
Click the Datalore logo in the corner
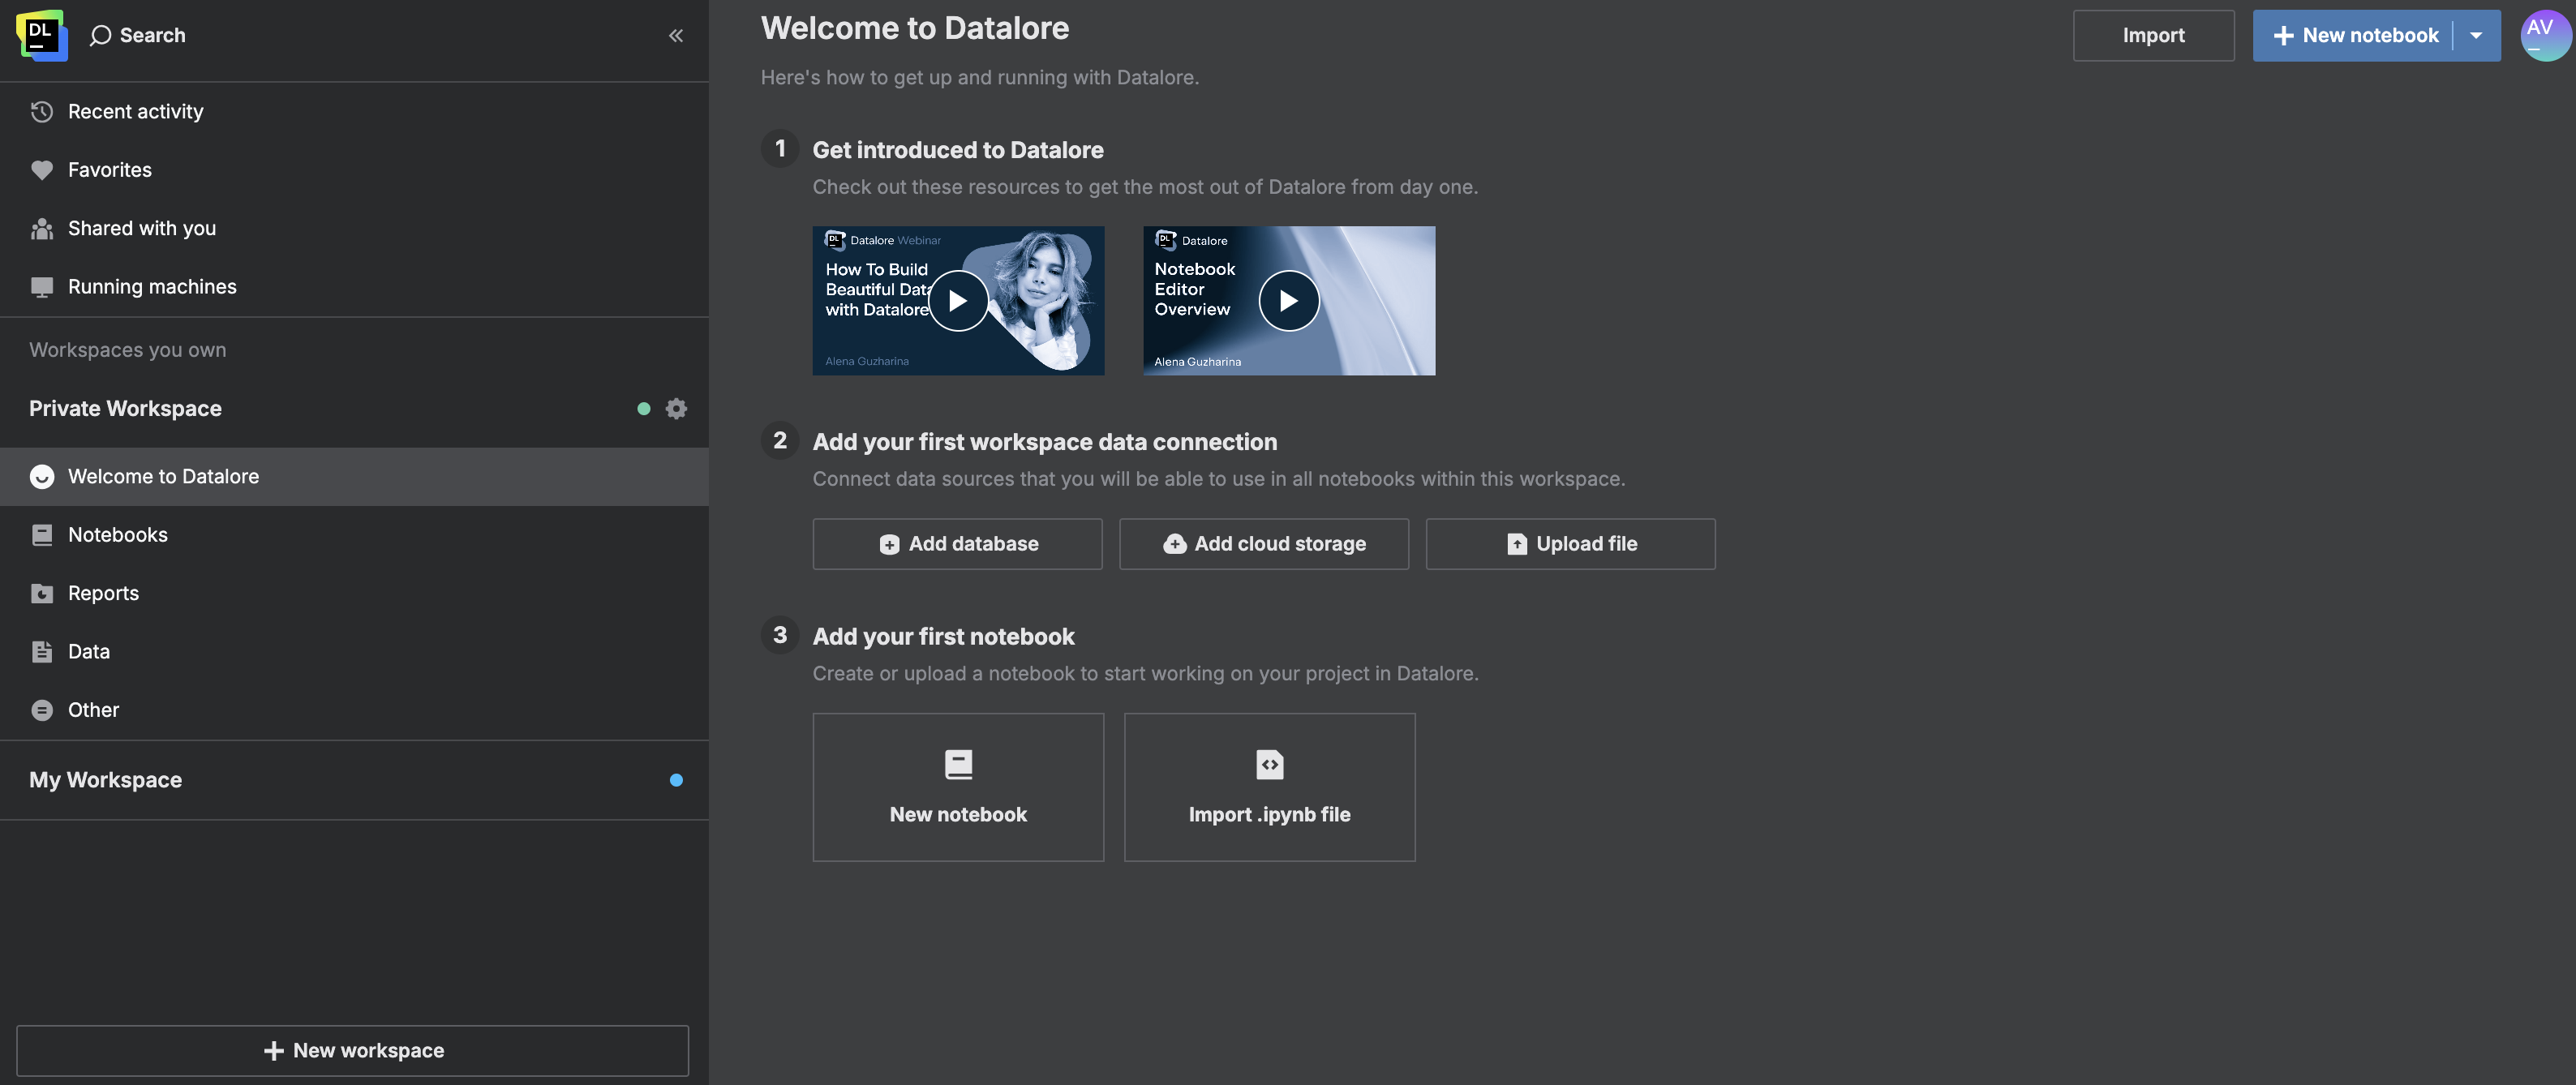tap(41, 34)
